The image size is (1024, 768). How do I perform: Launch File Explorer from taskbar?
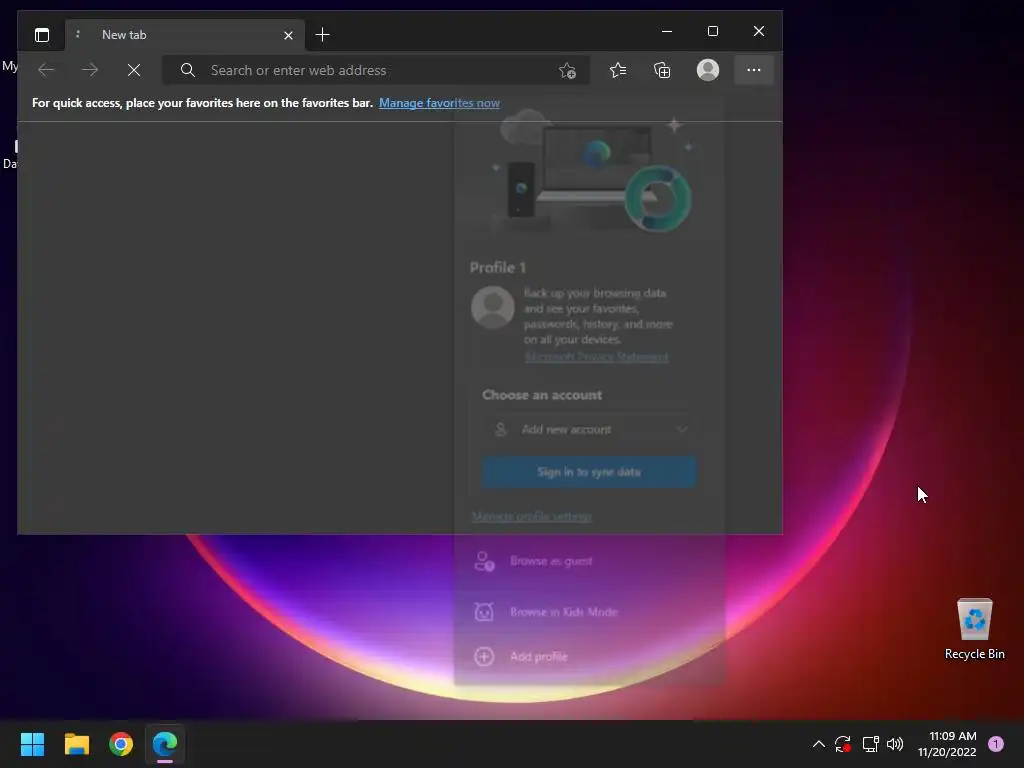pos(76,744)
